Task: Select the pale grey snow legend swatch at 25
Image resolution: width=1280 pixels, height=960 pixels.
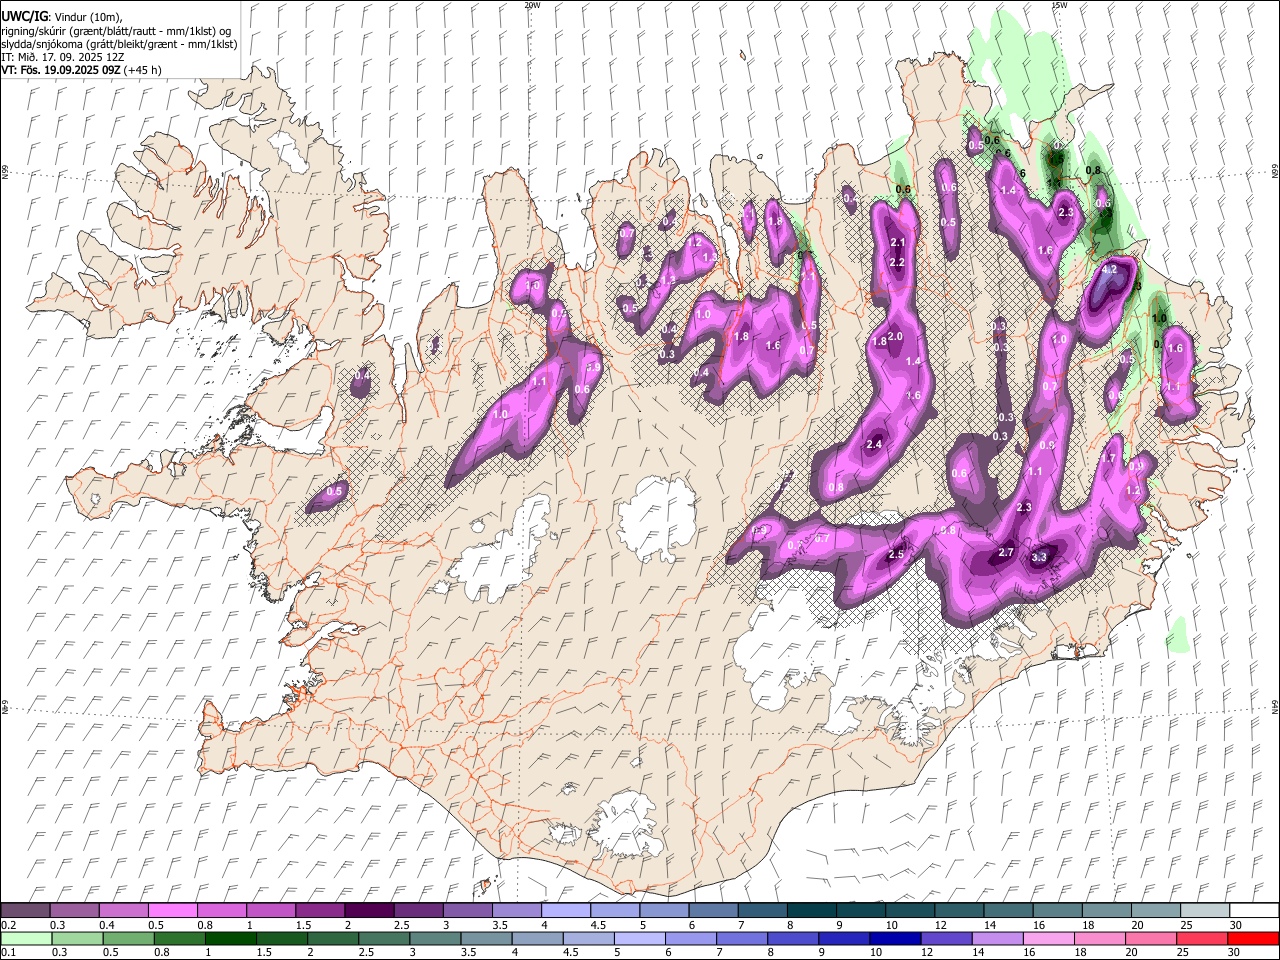Action: pyautogui.click(x=1205, y=911)
